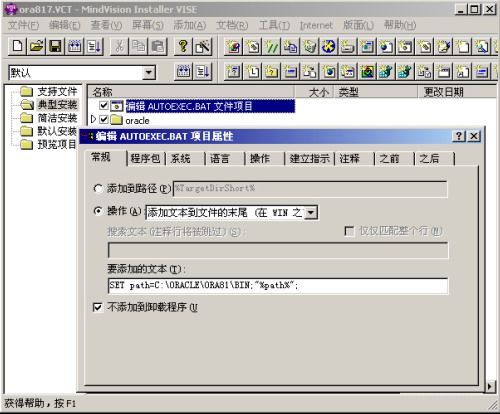The width and height of the screenshot is (500, 414).
Task: Sort by the 大小 column header
Action: pos(315,92)
